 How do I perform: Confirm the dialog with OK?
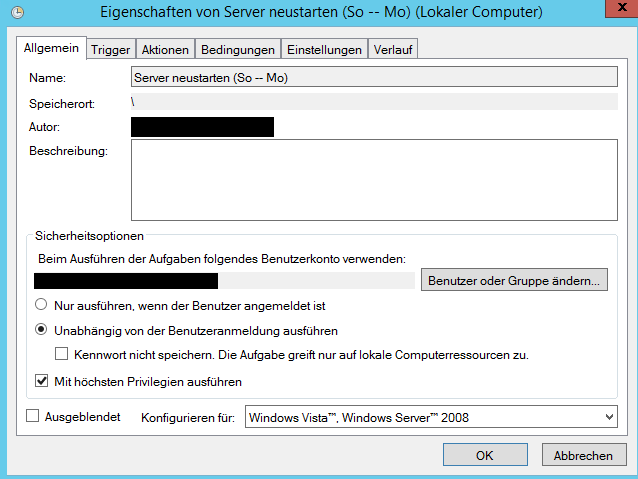[x=485, y=455]
